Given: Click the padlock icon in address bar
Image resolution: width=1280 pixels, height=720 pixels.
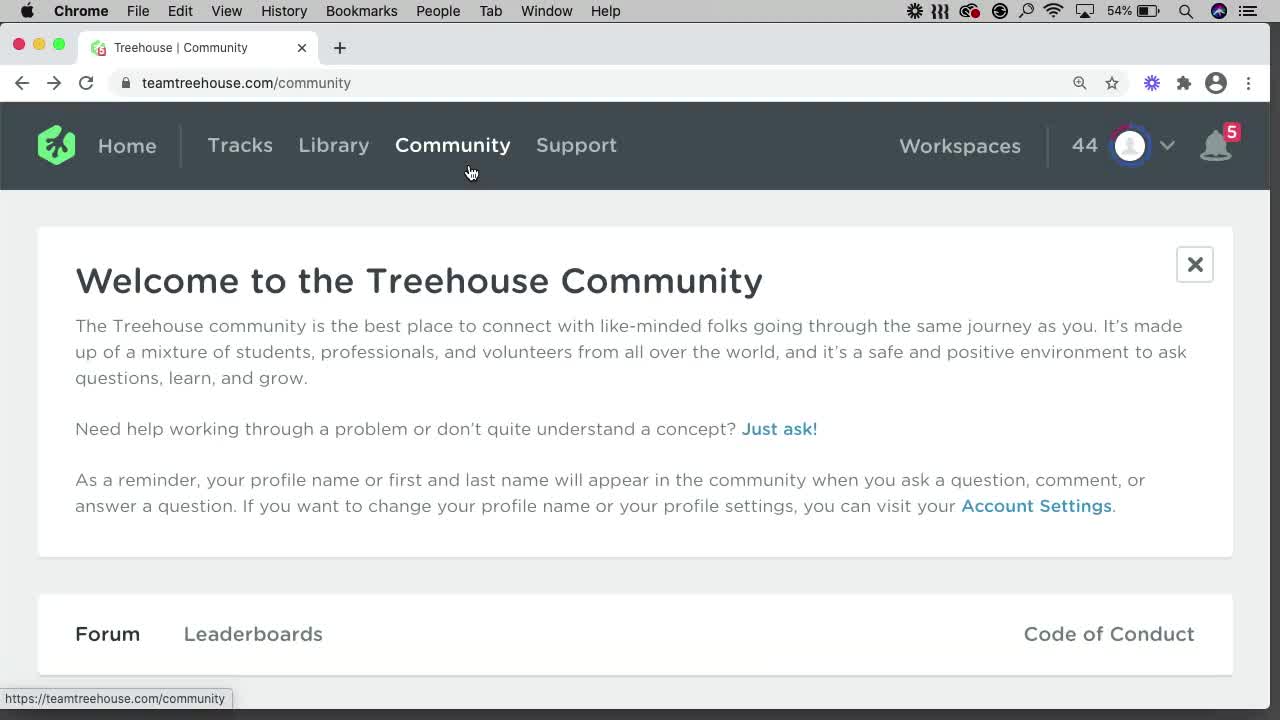Looking at the screenshot, I should (125, 83).
